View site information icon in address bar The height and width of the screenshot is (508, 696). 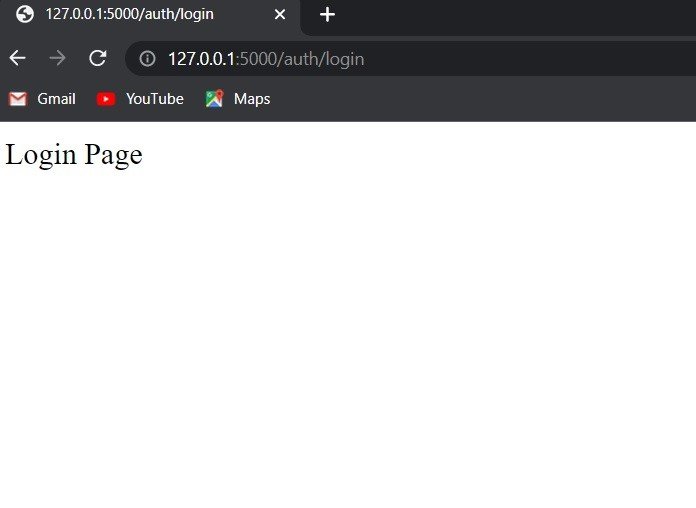[x=147, y=59]
